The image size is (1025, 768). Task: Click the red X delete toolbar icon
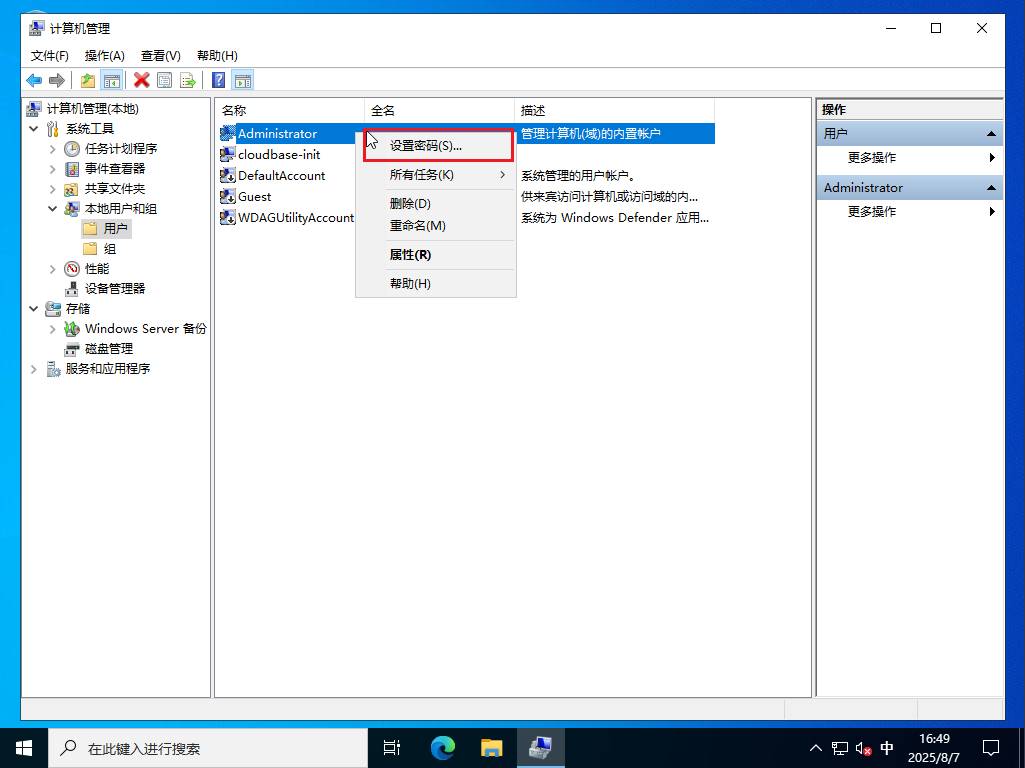pyautogui.click(x=141, y=80)
